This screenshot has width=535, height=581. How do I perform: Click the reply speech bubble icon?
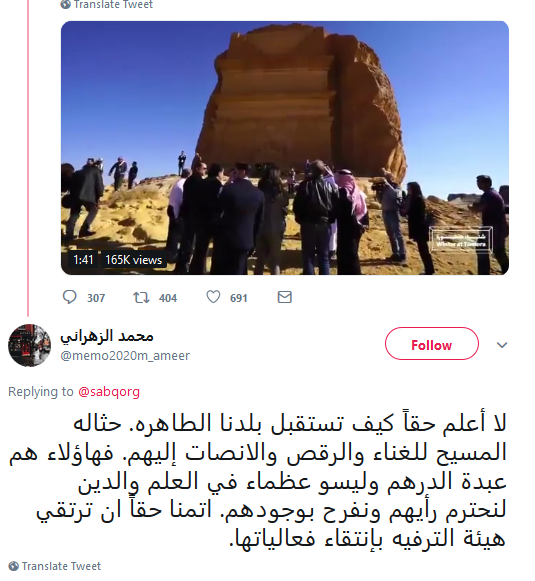pyautogui.click(x=69, y=297)
